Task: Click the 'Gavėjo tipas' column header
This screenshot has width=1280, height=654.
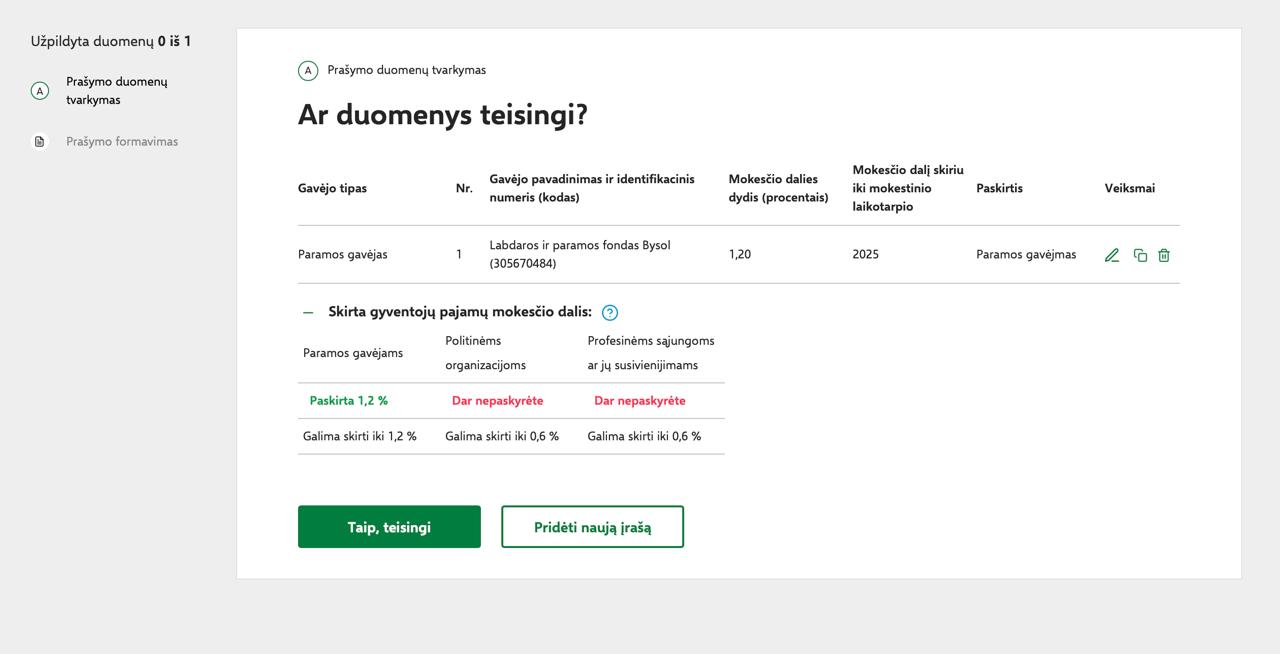Action: [332, 188]
